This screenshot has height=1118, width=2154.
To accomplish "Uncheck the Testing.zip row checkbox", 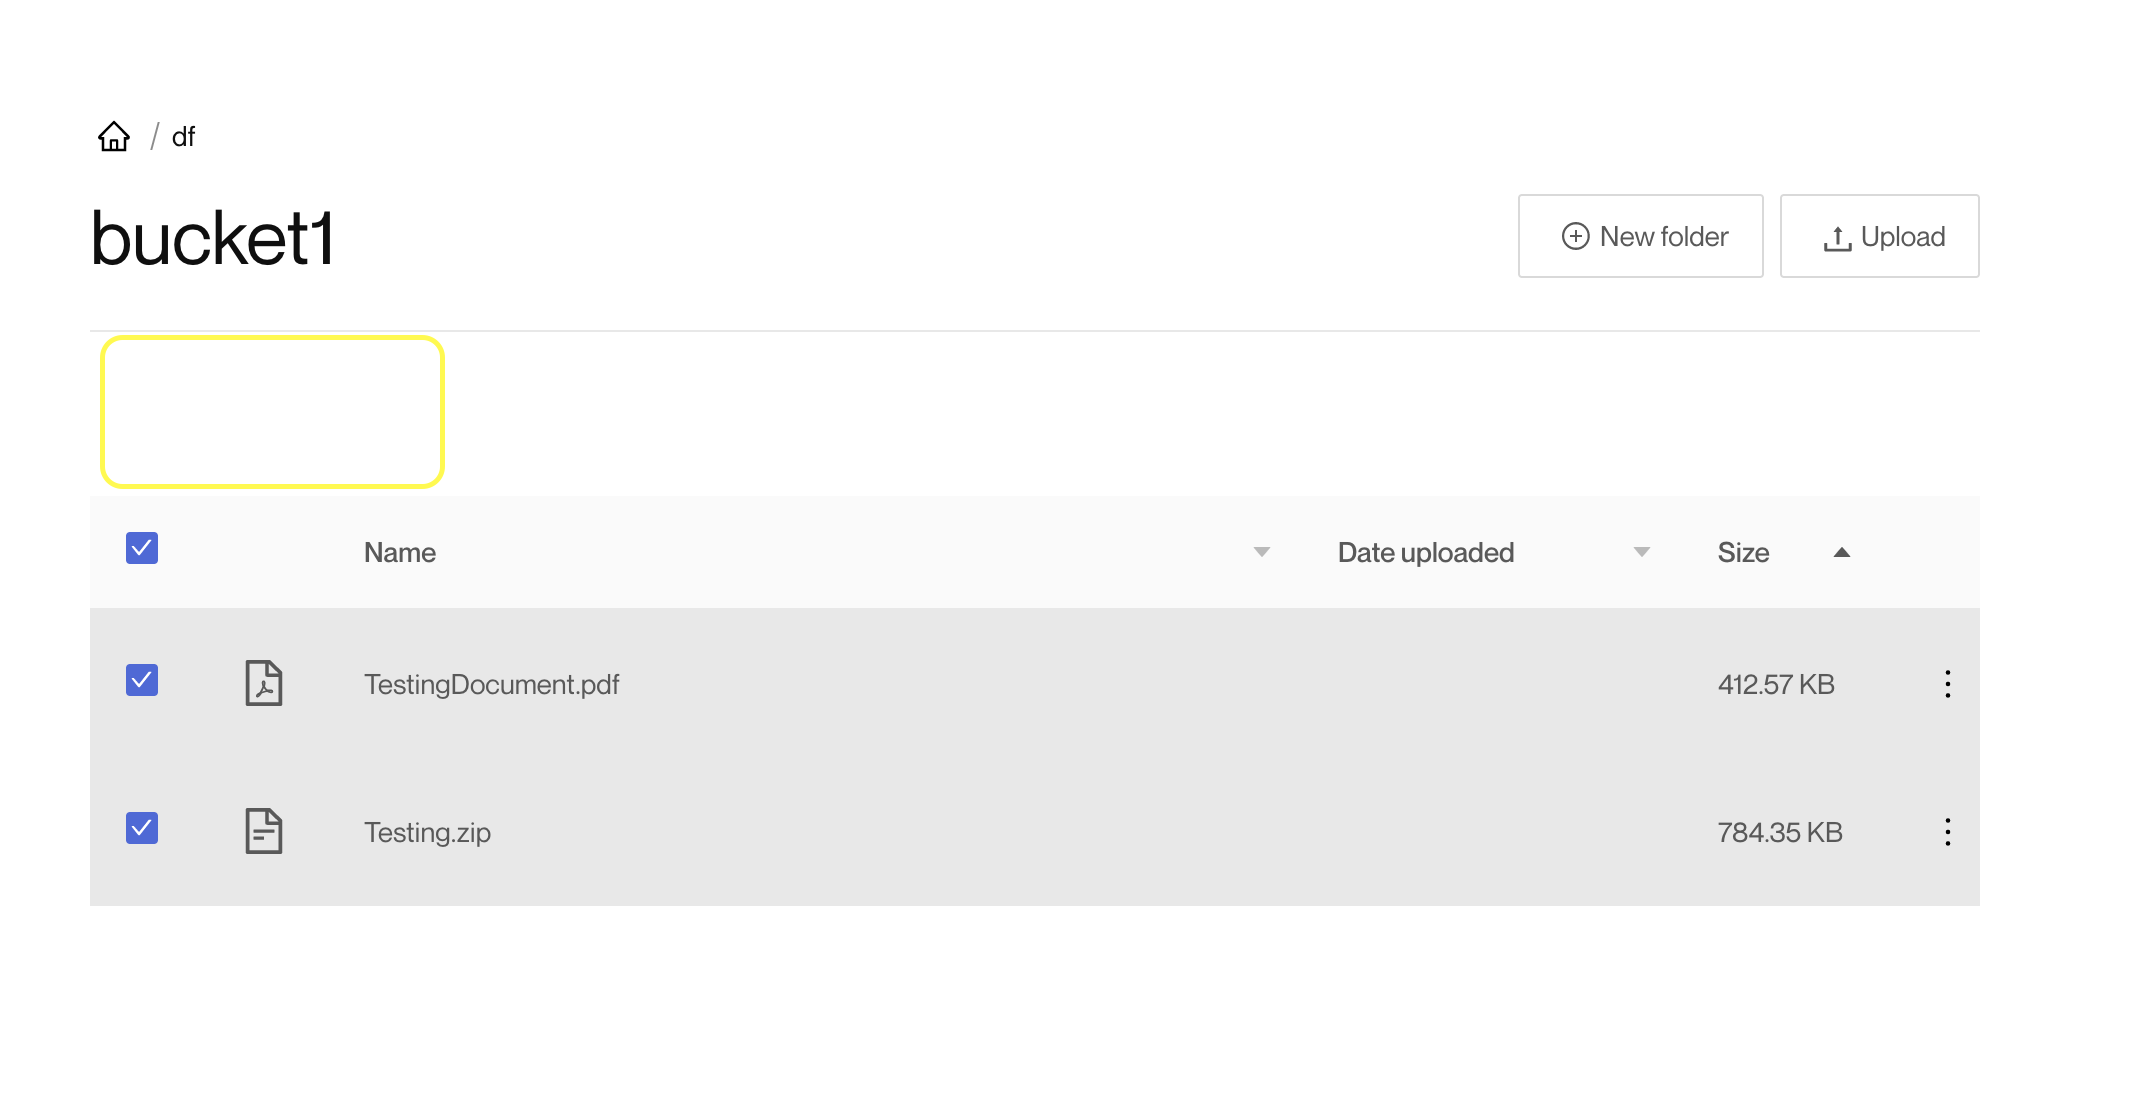I will coord(141,827).
